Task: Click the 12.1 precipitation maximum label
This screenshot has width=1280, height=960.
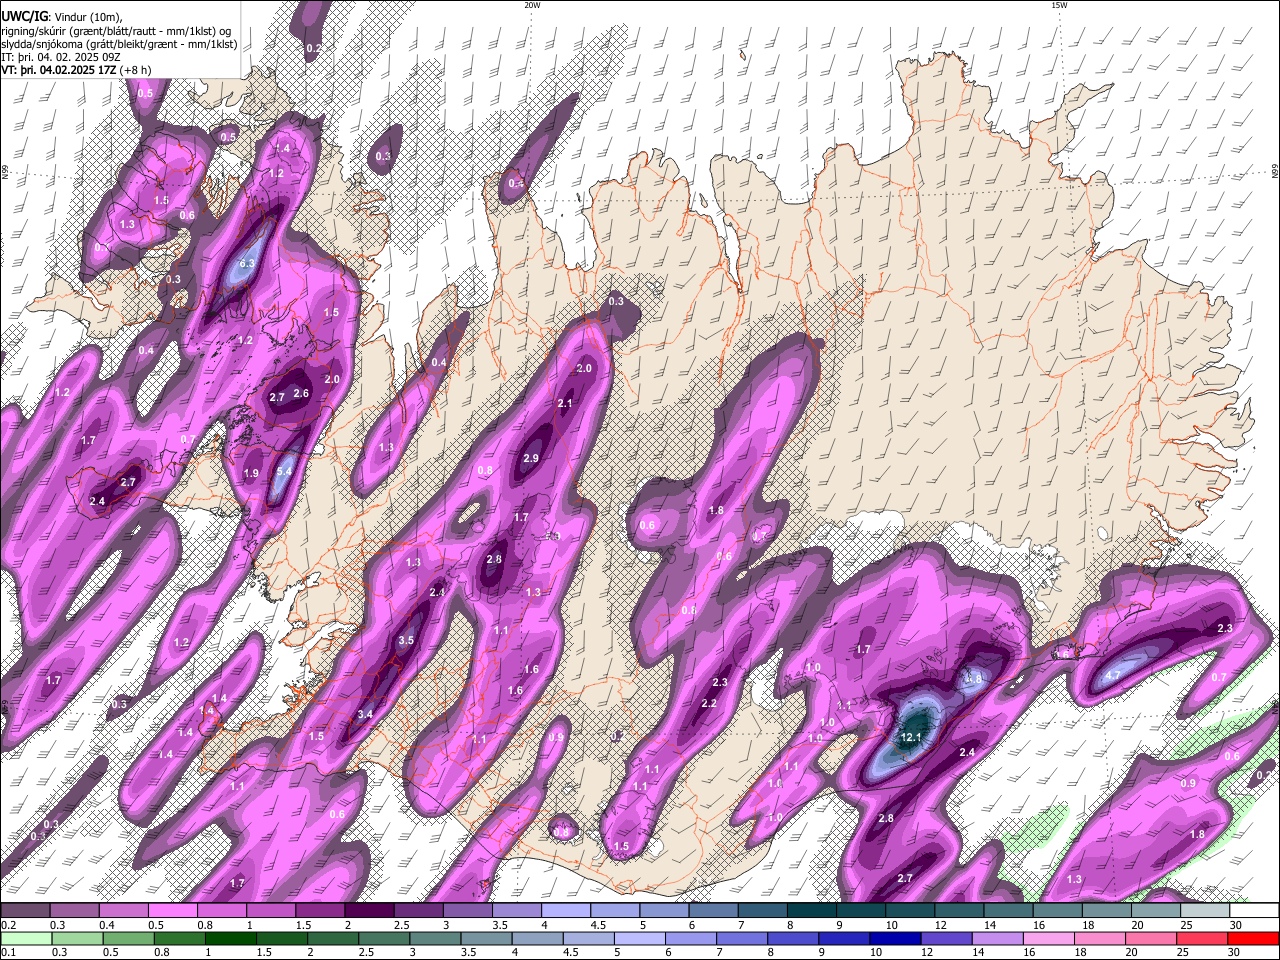Action: click(x=910, y=737)
